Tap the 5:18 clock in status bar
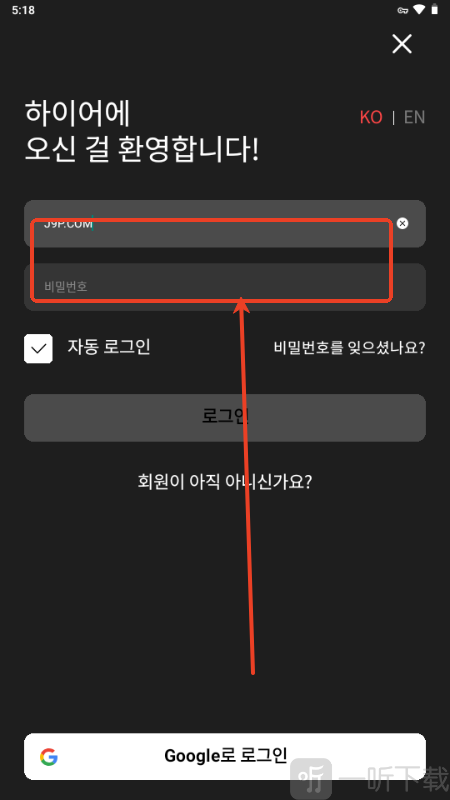The height and width of the screenshot is (800, 450). click(23, 10)
